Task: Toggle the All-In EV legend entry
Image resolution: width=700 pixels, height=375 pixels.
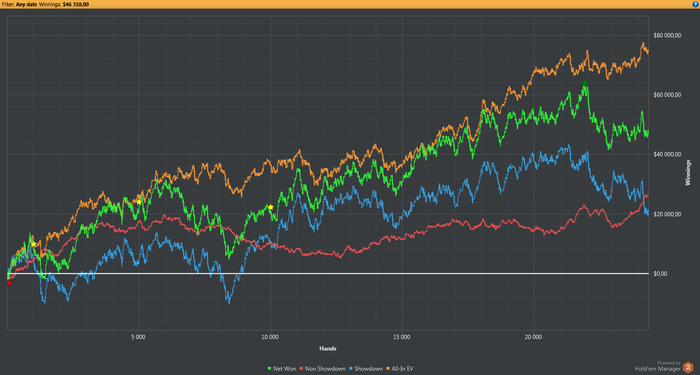Action: tap(400, 368)
